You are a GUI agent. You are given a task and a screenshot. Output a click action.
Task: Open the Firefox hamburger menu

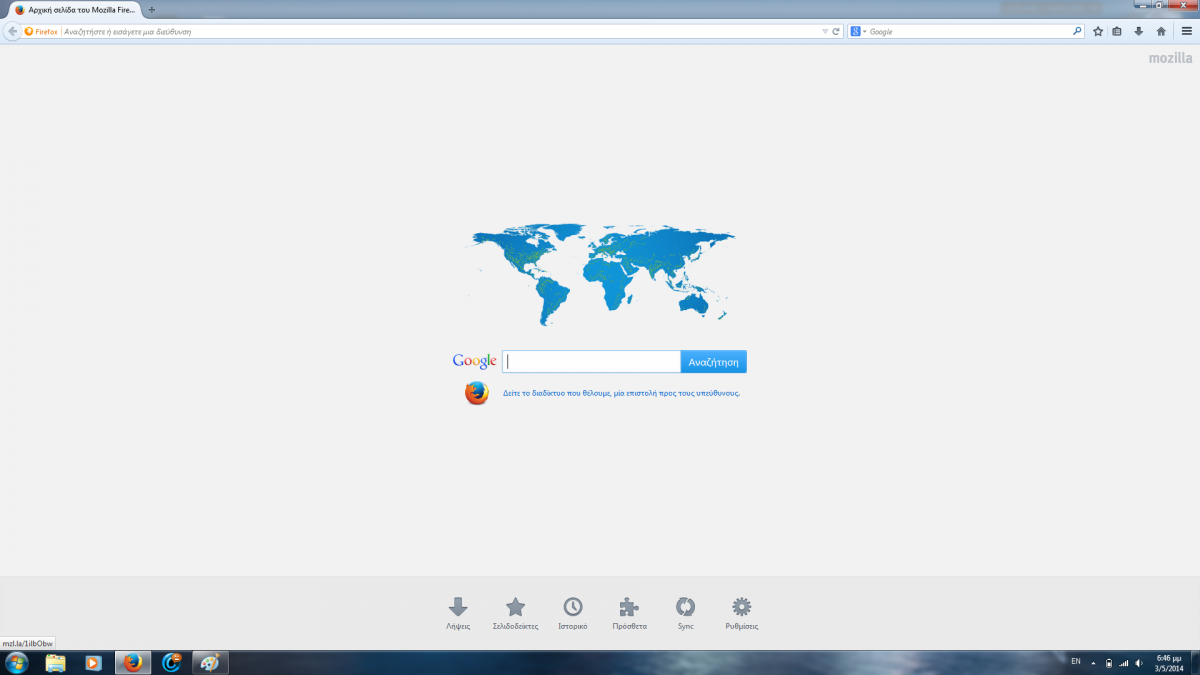pos(1186,31)
